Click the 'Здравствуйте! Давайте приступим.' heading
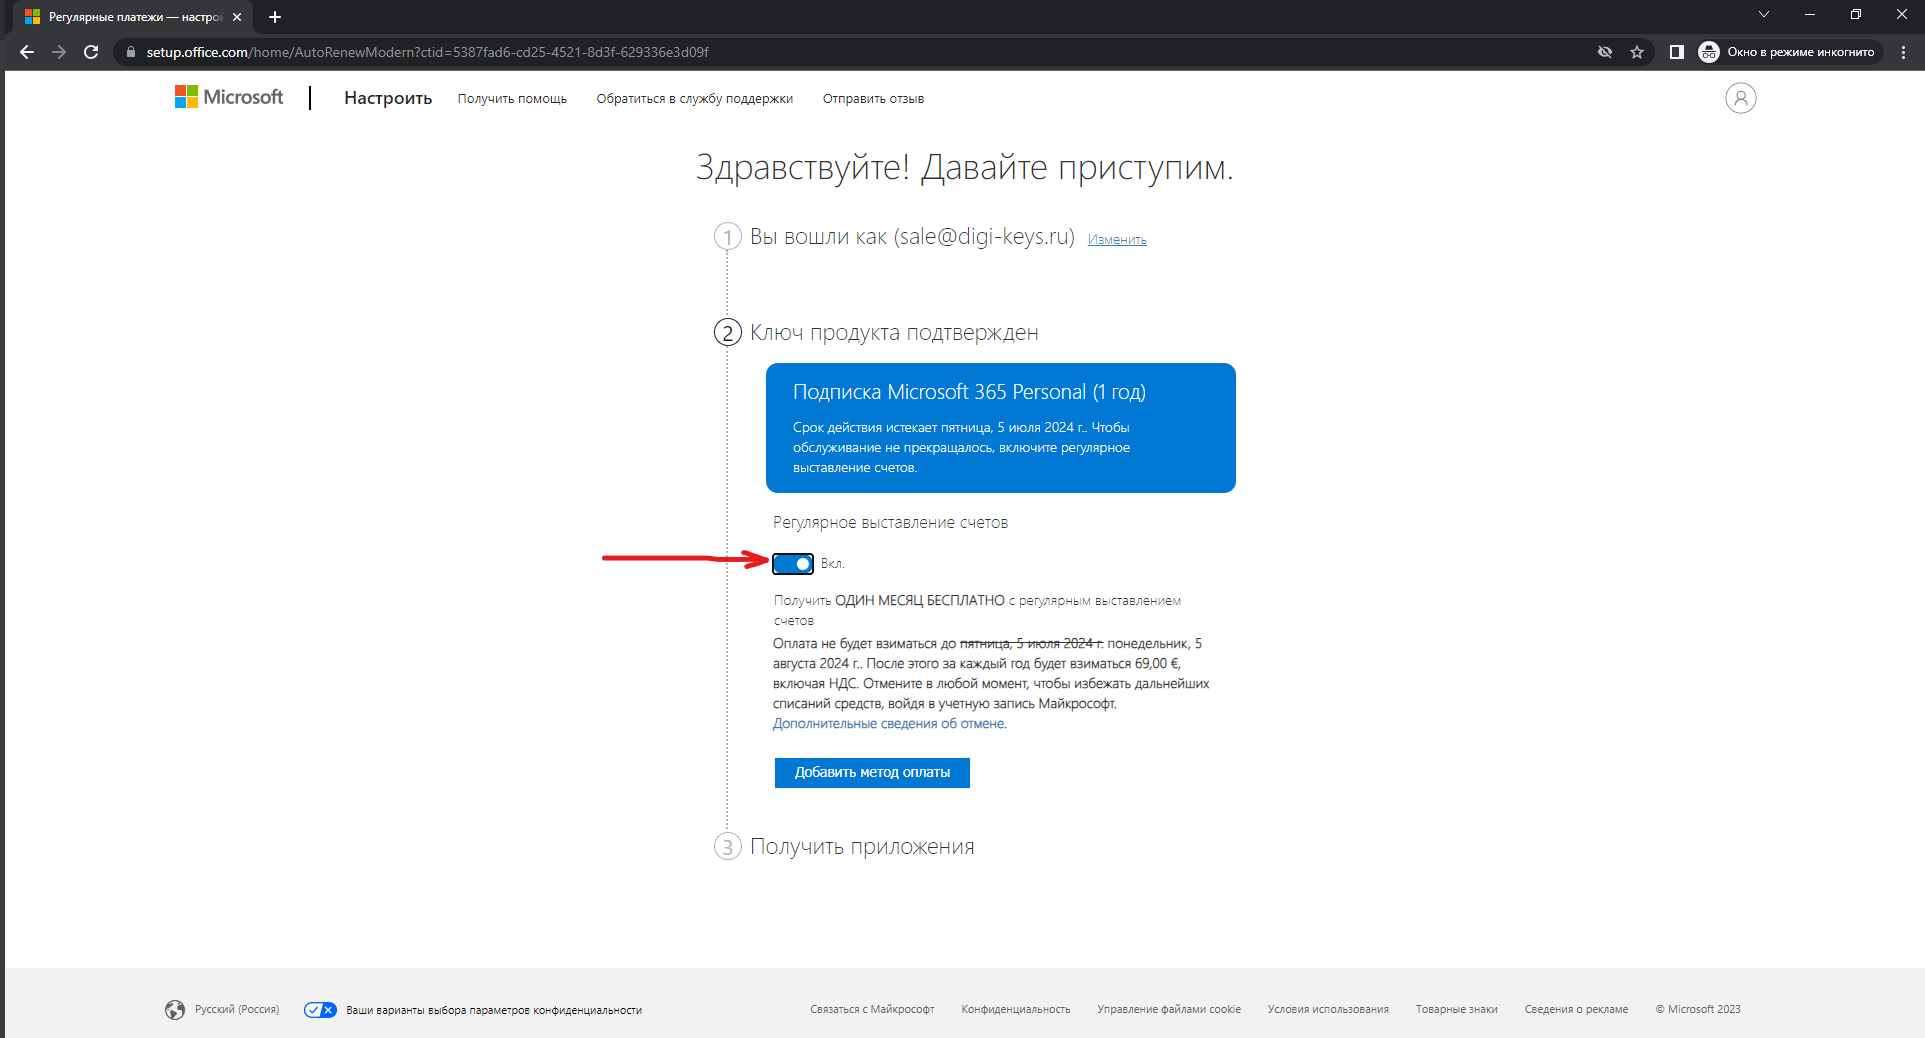The image size is (1925, 1038). 965,167
